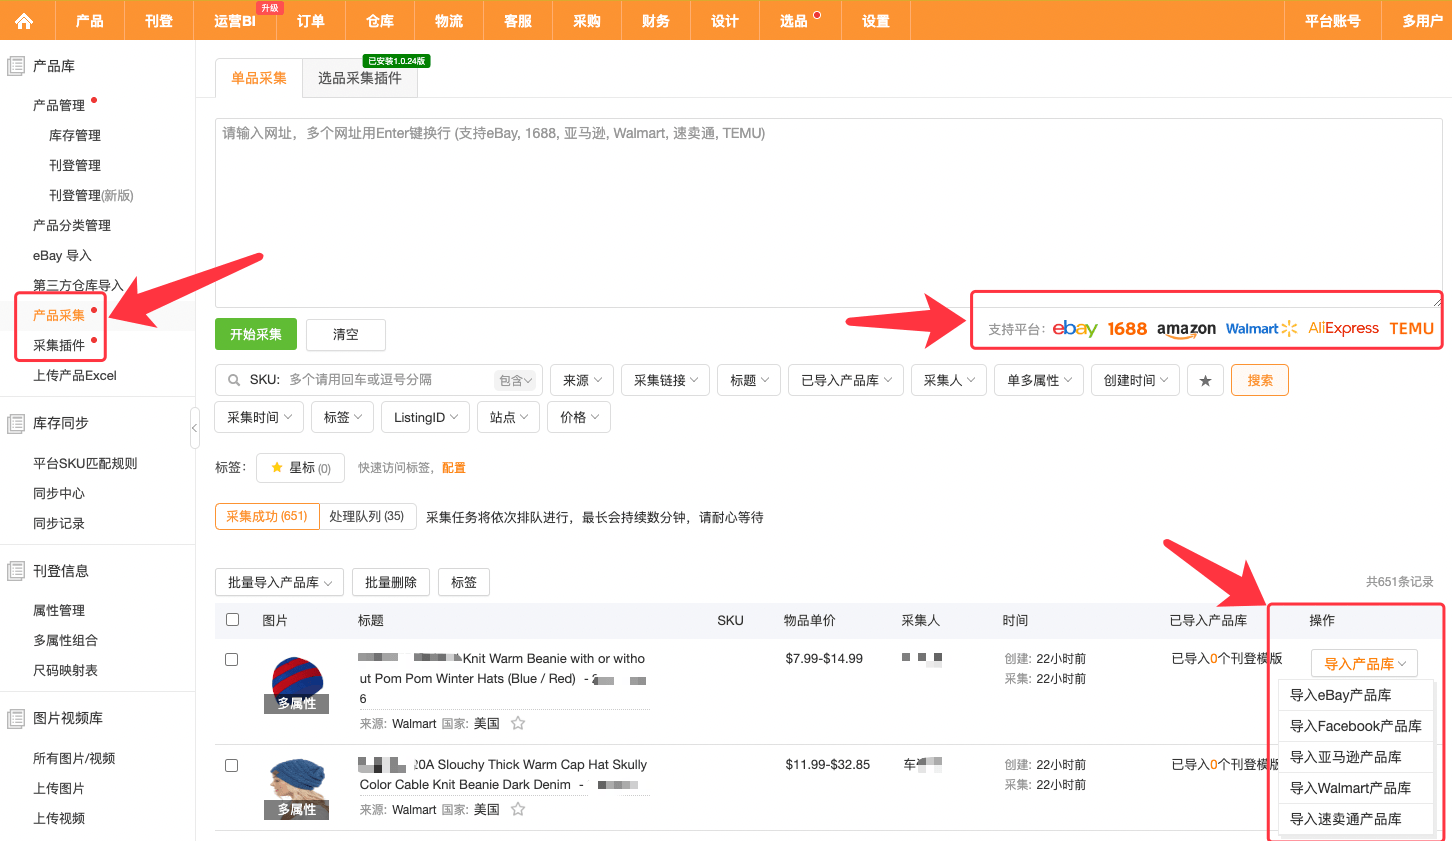Click the green 开始采集 button
Screen dimensions: 1452x841
click(255, 334)
